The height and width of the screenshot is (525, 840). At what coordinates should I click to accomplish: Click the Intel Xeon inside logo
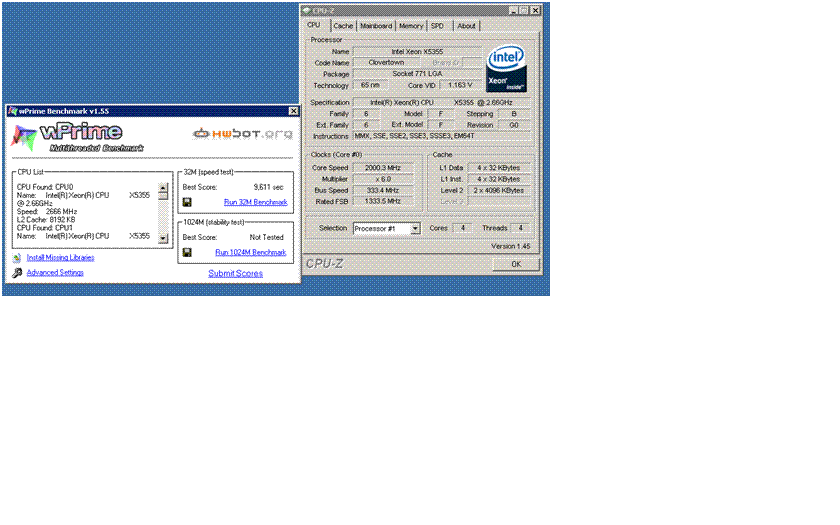[x=506, y=69]
